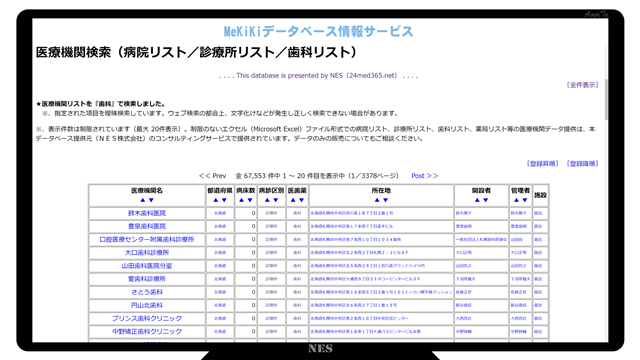Click the 登録降順 sort link

click(582, 164)
